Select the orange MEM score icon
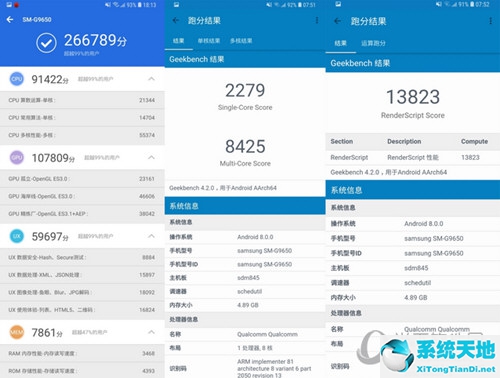Image resolution: width=500 pixels, height=378 pixels. tap(17, 332)
